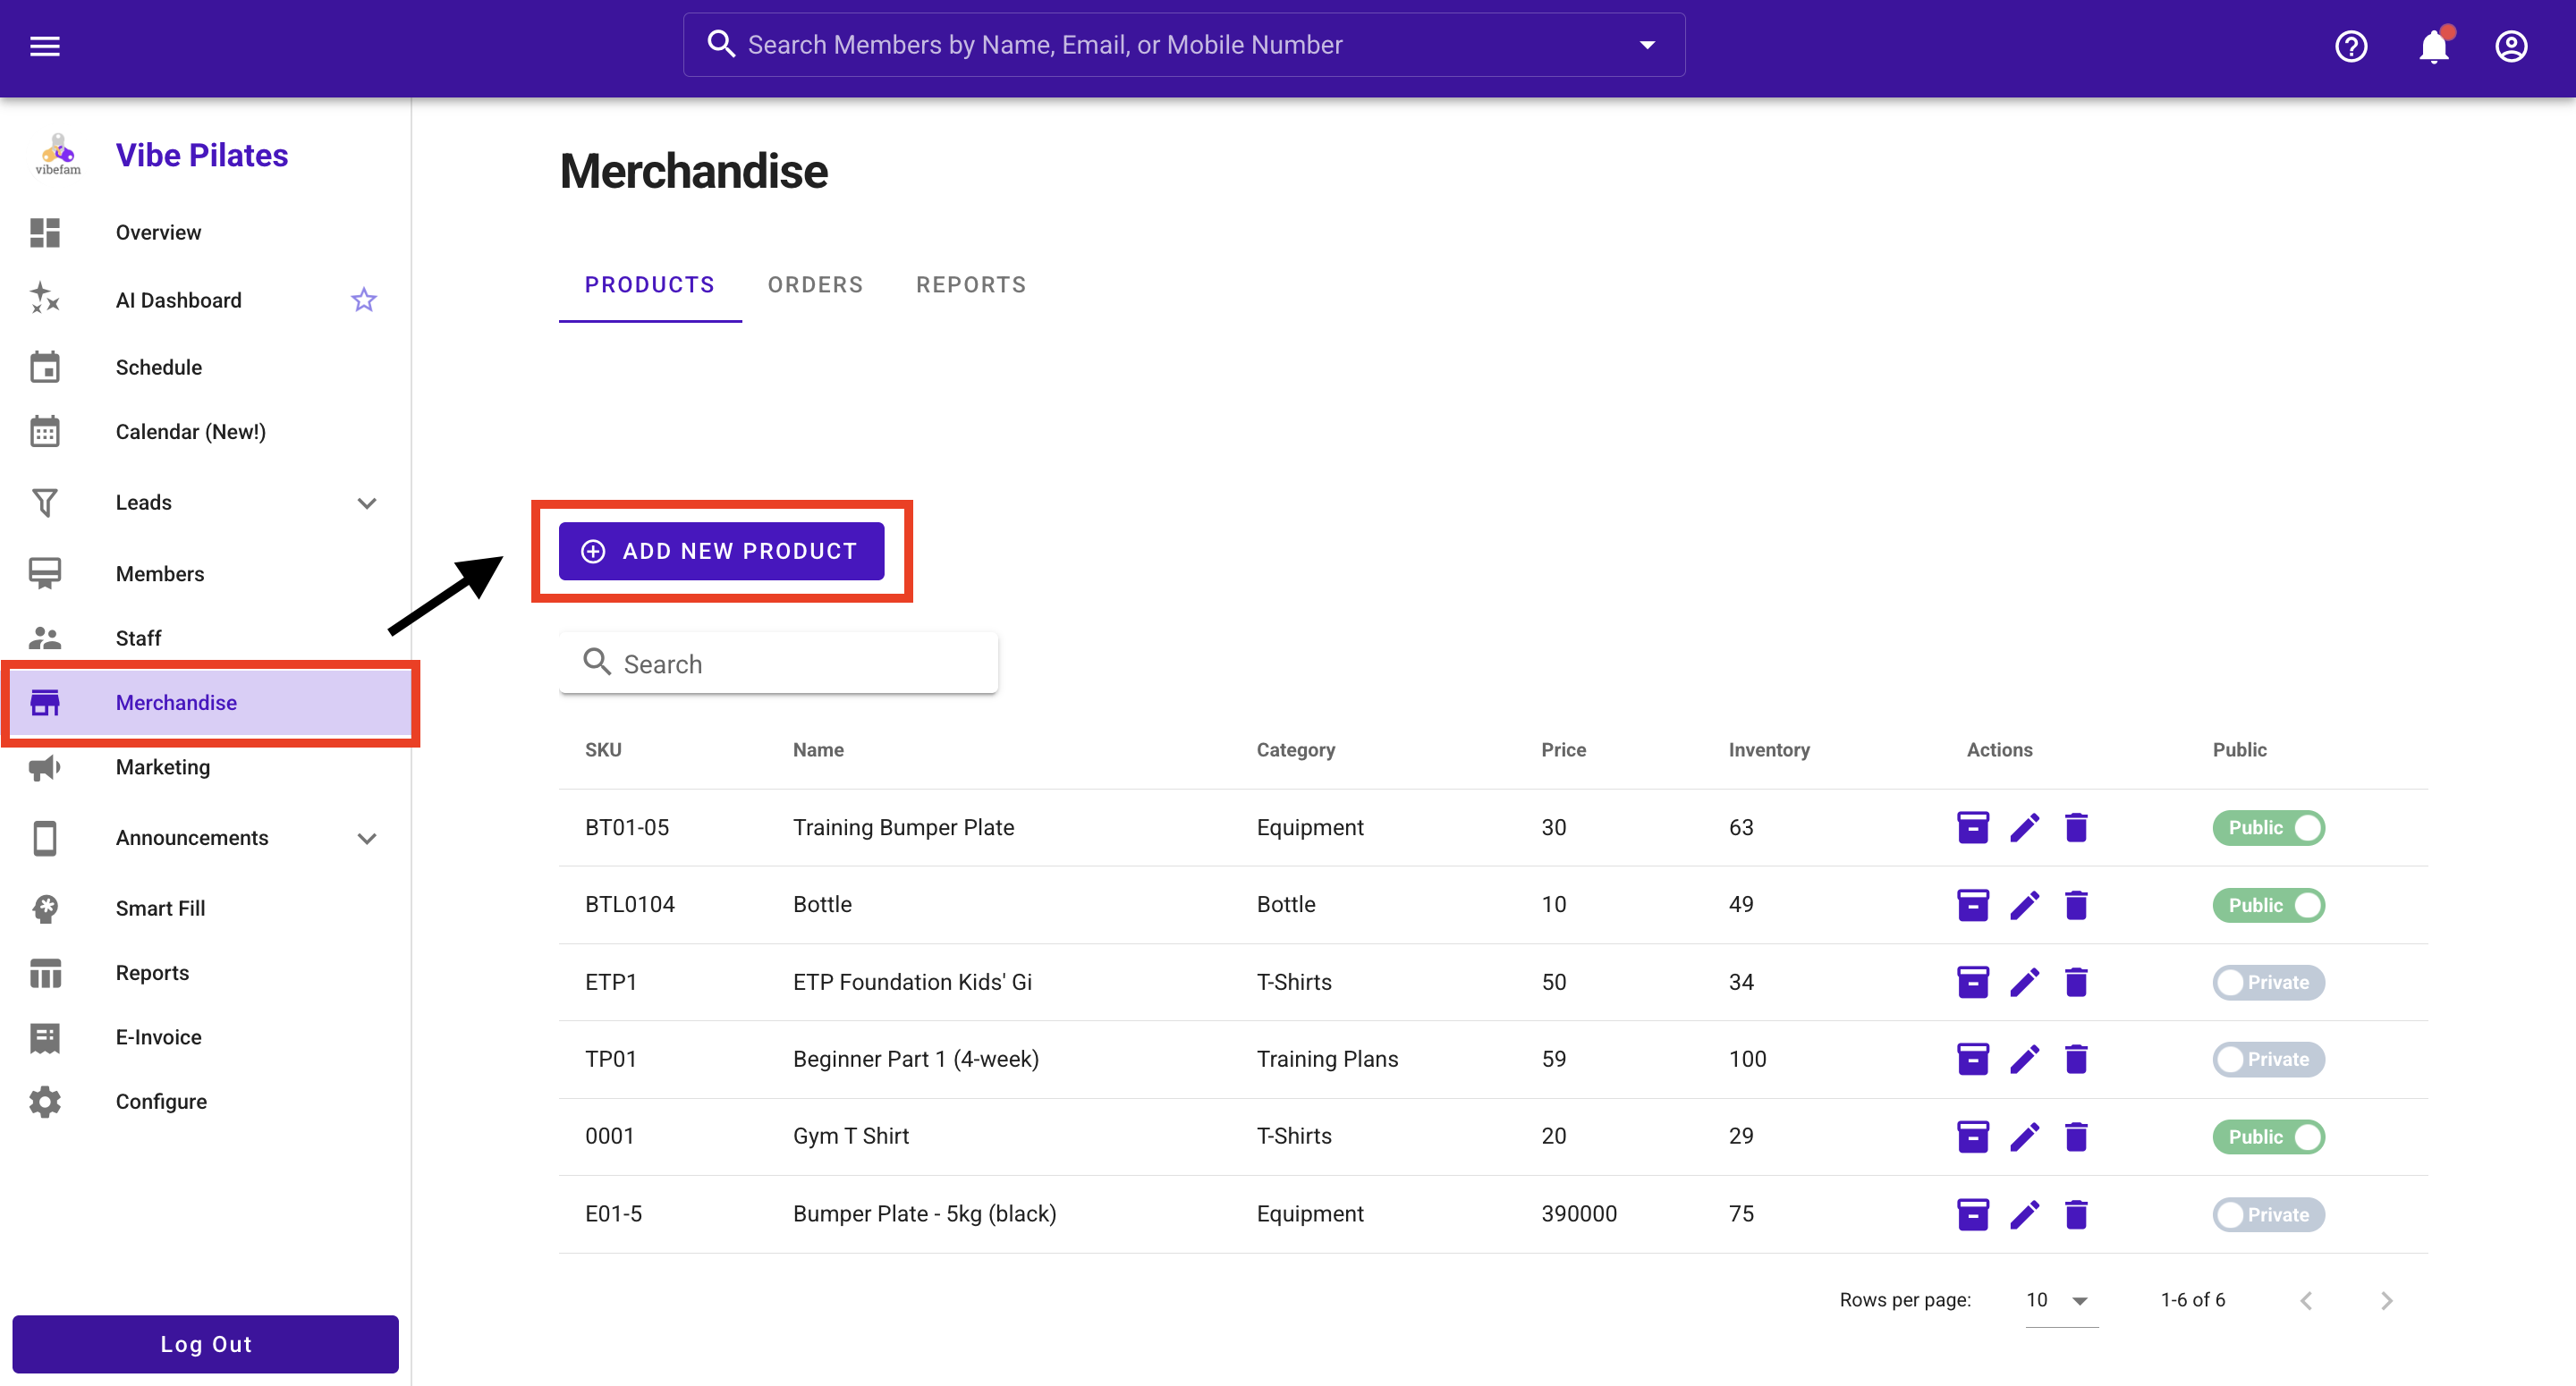The width and height of the screenshot is (2576, 1386).
Task: Favorite AI Dashboard with the star icon
Action: point(364,300)
